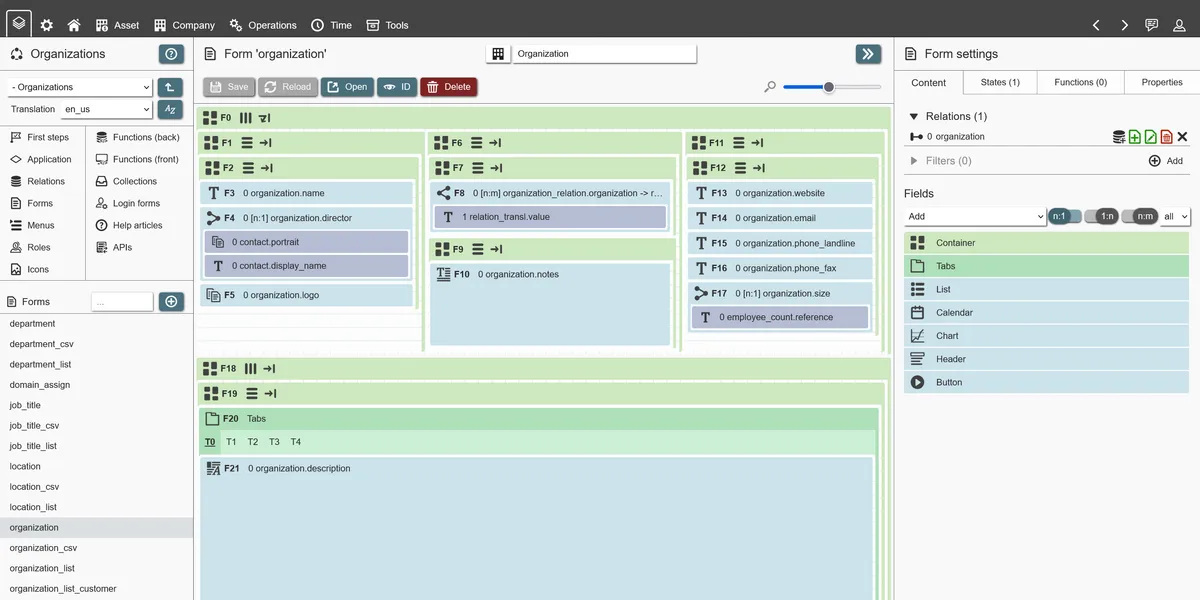
Task: Collapse form settings with double-chevron button
Action: (x=868, y=54)
